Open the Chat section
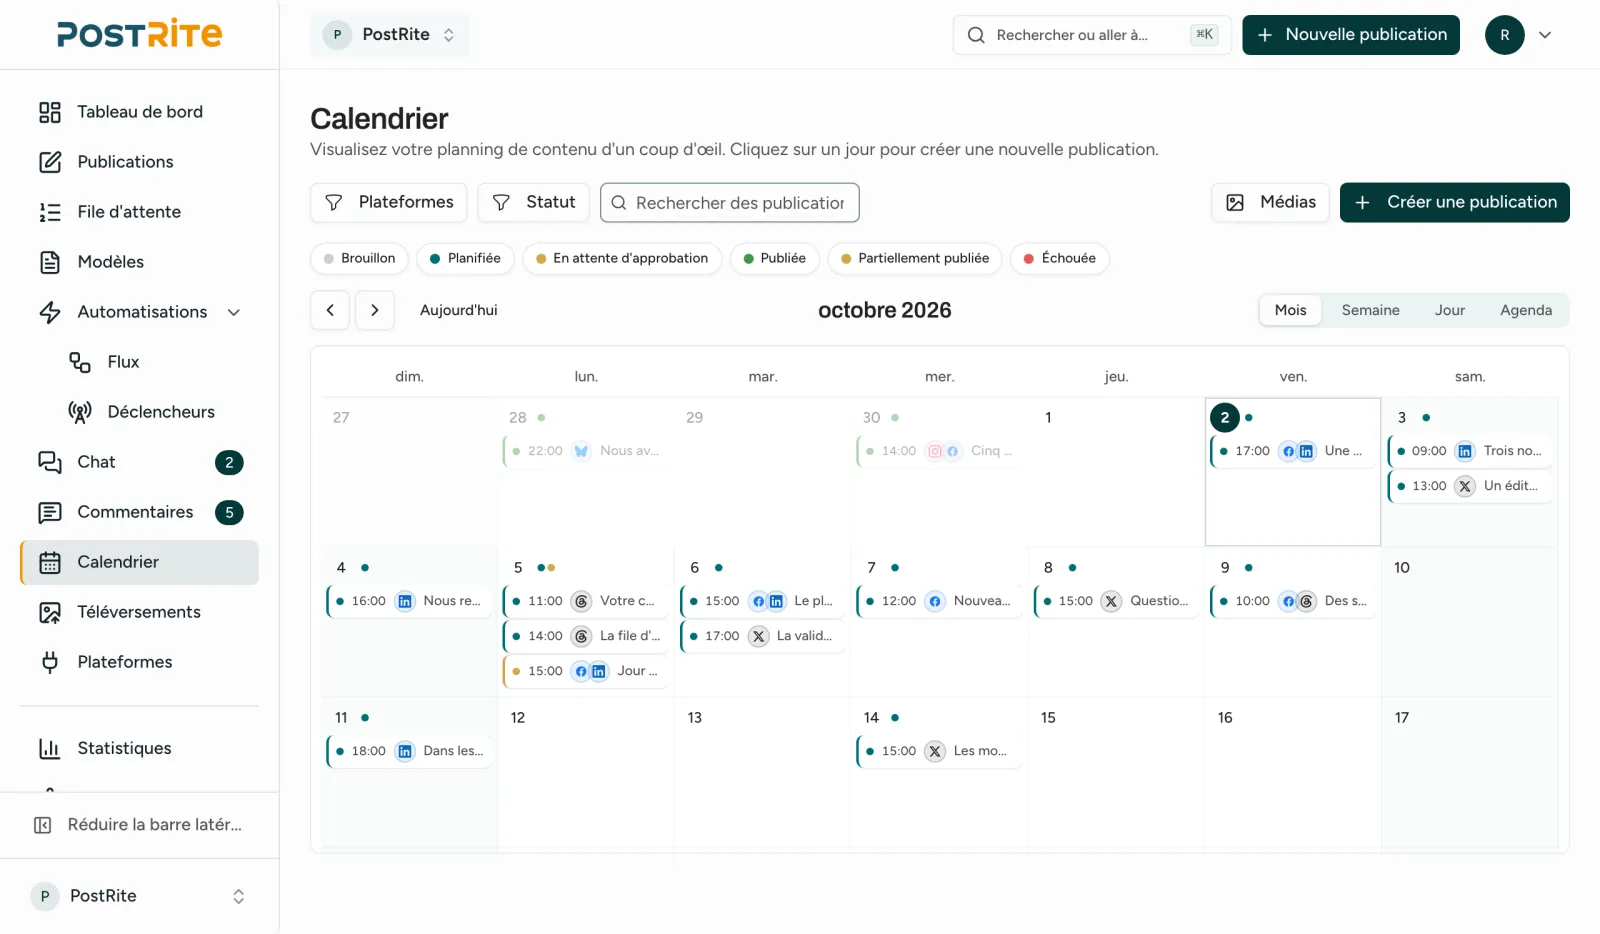This screenshot has height=934, width=1600. pyautogui.click(x=139, y=462)
